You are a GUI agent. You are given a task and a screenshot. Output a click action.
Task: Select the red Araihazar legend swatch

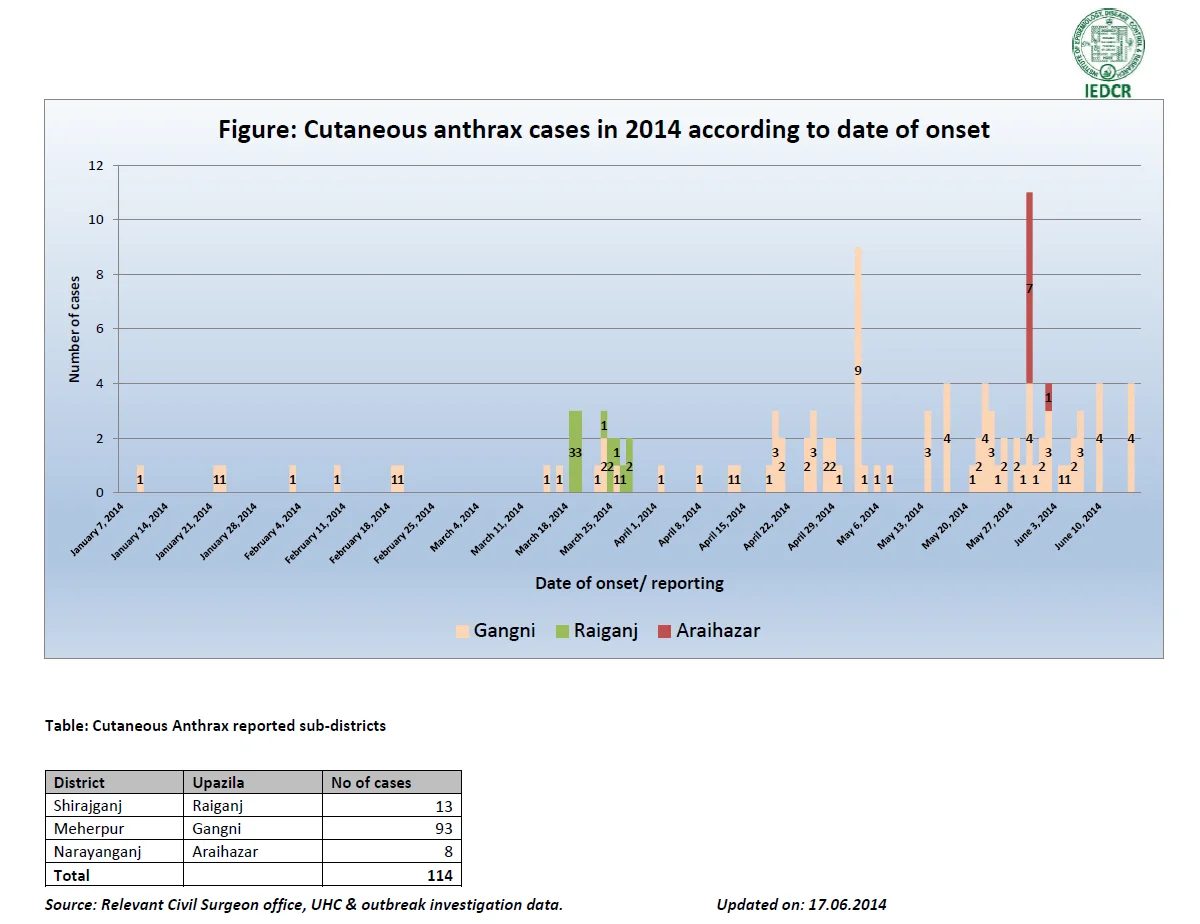point(664,631)
